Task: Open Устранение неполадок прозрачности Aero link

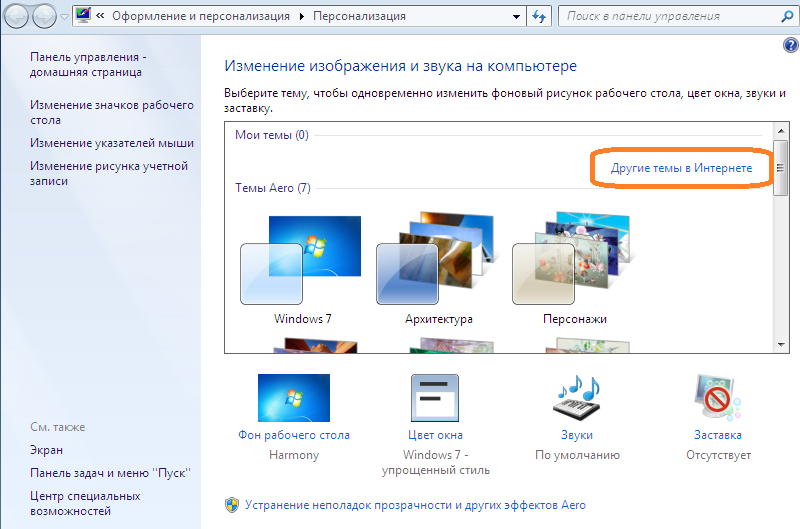Action: 415,505
